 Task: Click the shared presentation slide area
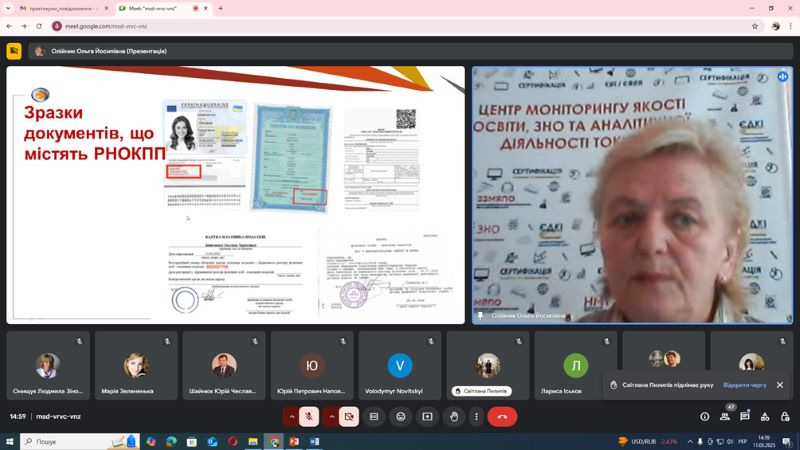coord(236,195)
